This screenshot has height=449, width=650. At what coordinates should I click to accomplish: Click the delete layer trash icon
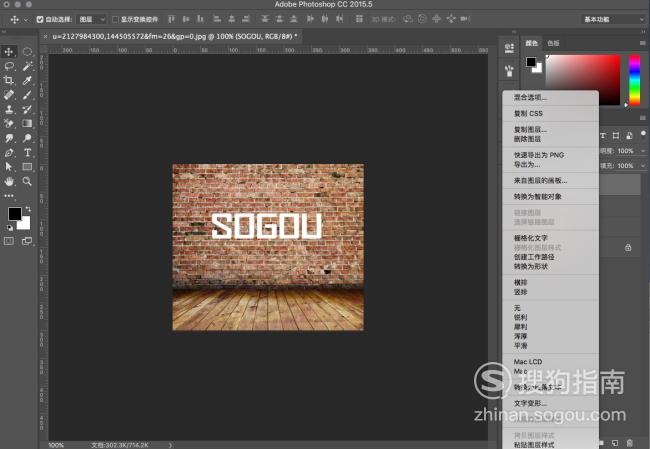tap(630, 443)
